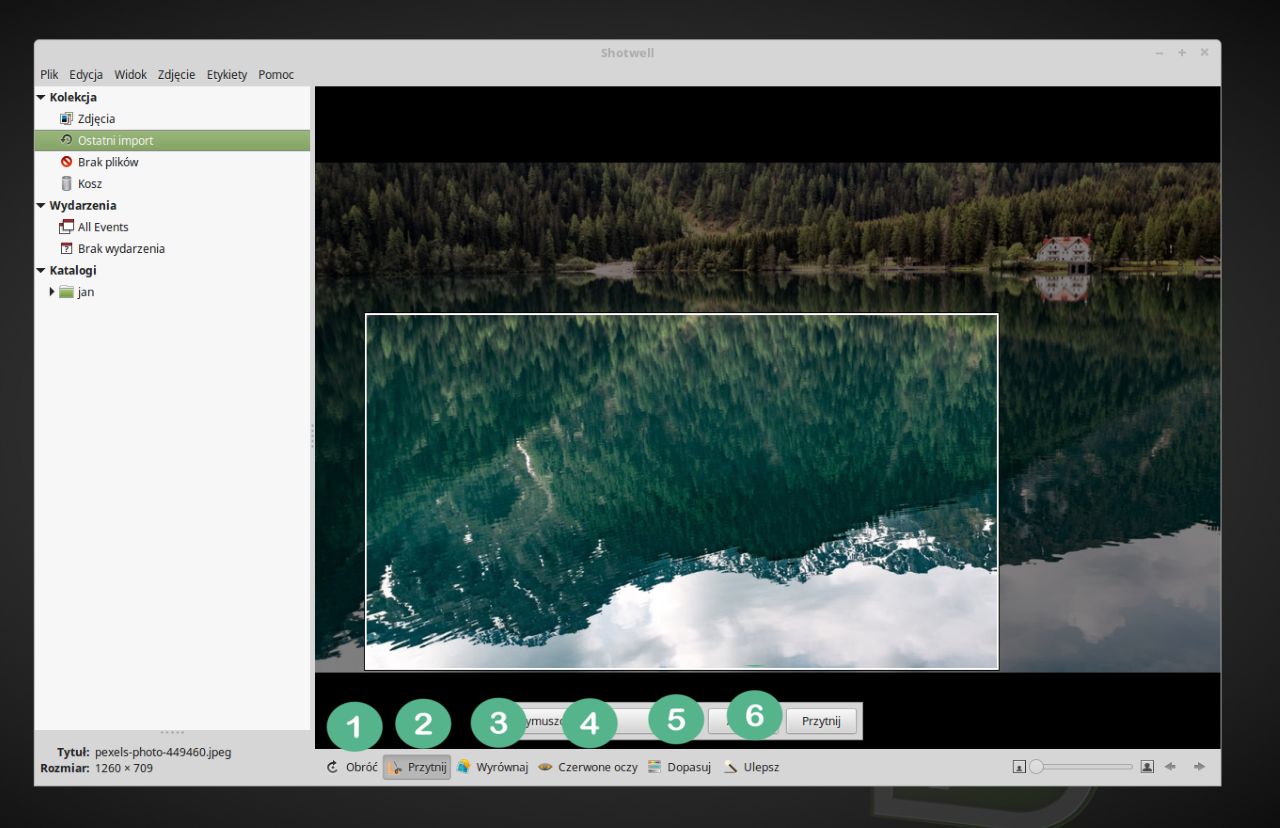Image resolution: width=1280 pixels, height=828 pixels.
Task: Collapse the Kolekcja section
Action: click(x=41, y=98)
